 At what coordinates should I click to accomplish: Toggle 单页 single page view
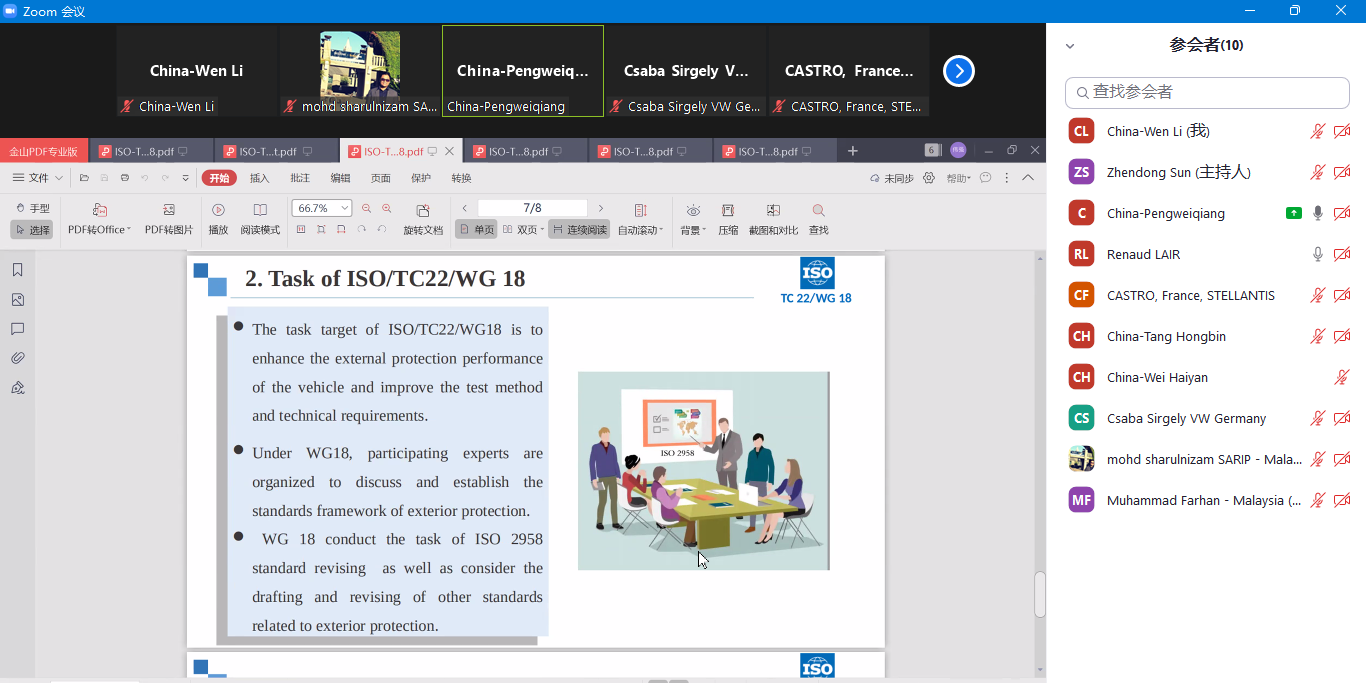(476, 230)
